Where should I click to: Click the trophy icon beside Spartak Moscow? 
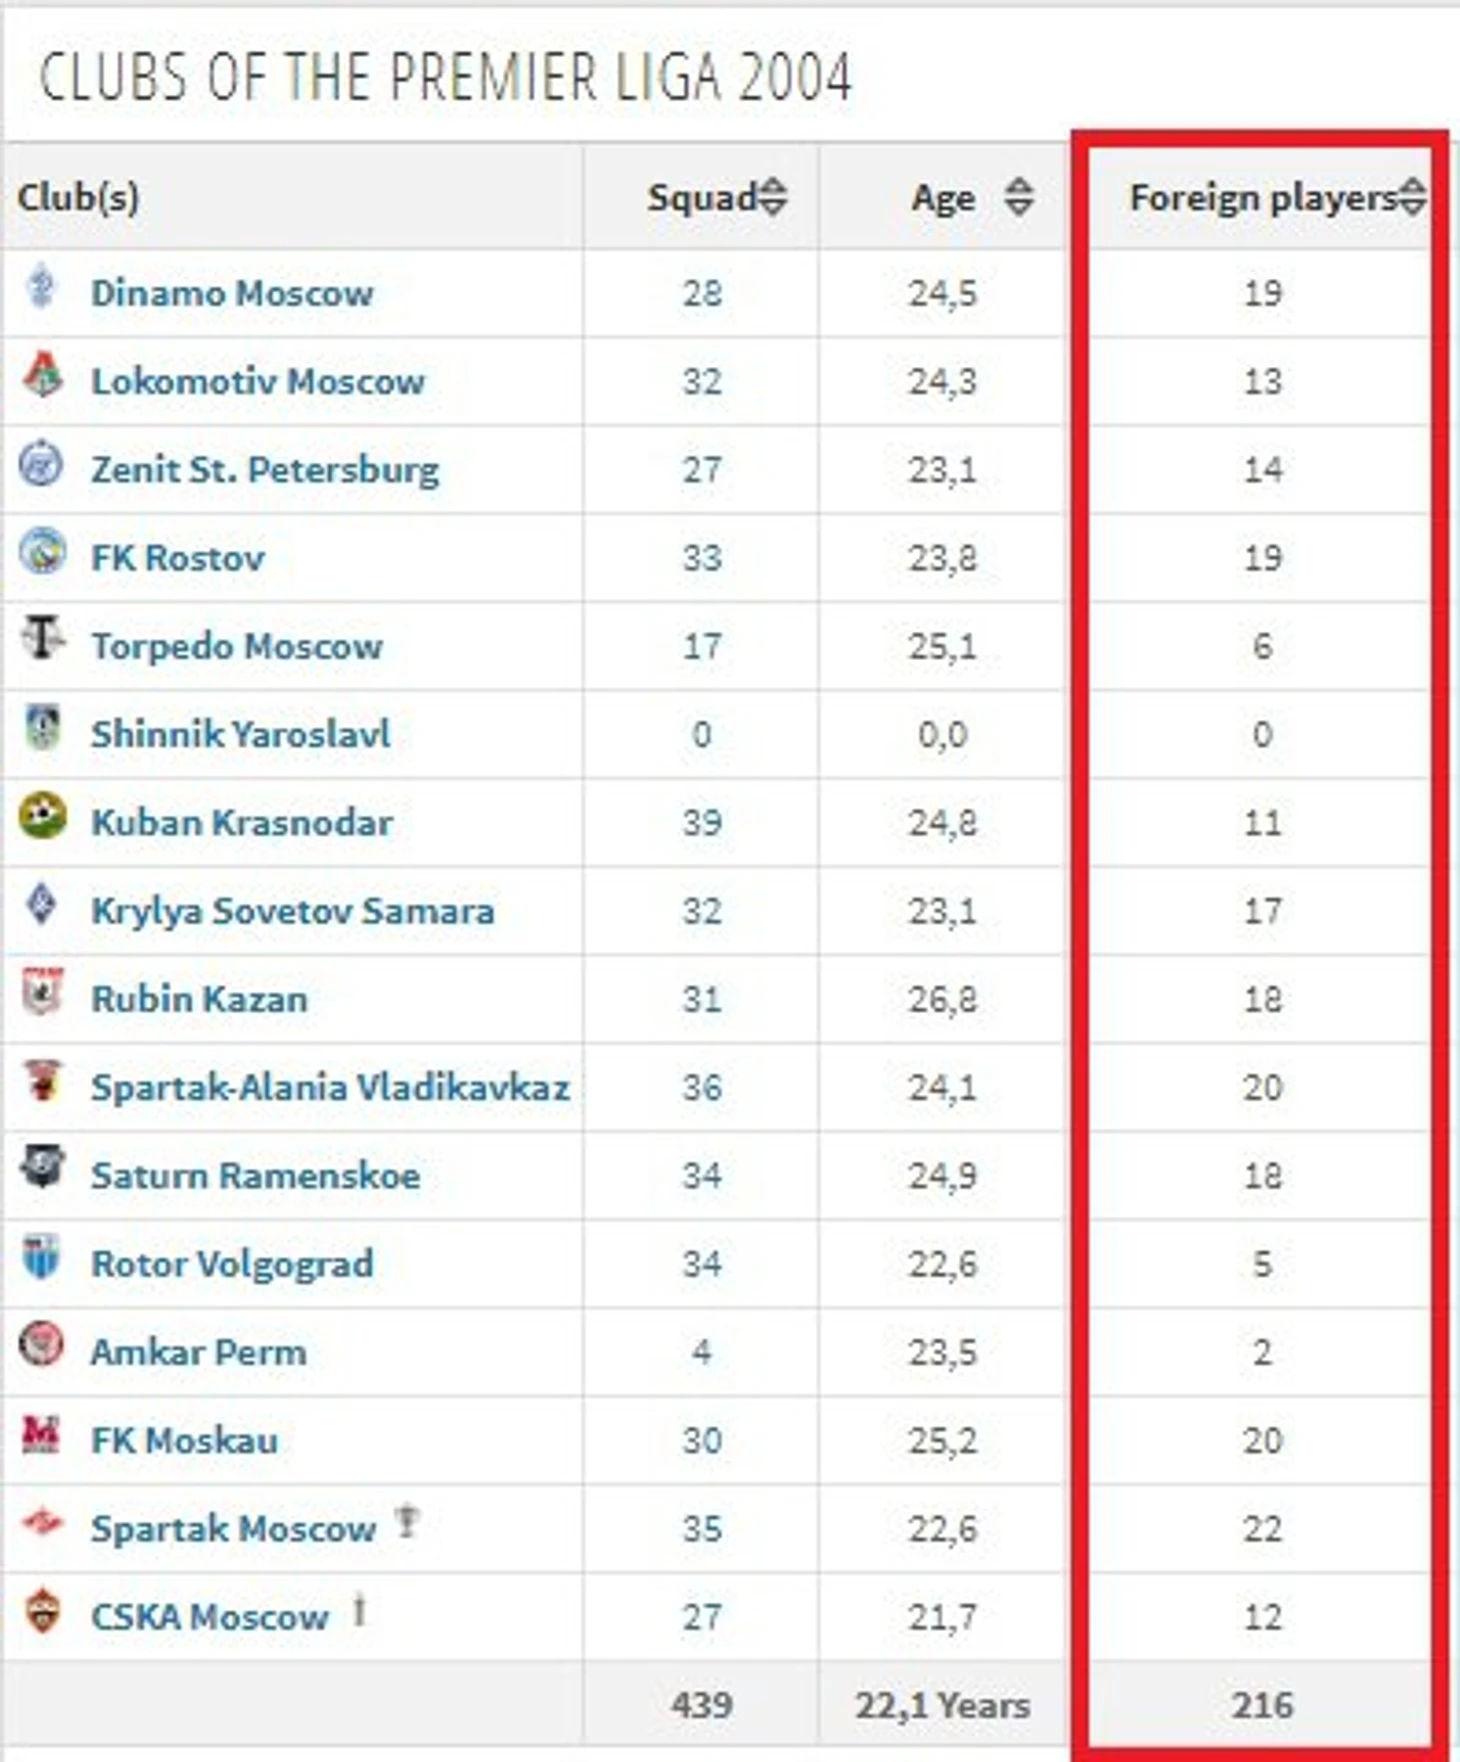pyautogui.click(x=406, y=1522)
